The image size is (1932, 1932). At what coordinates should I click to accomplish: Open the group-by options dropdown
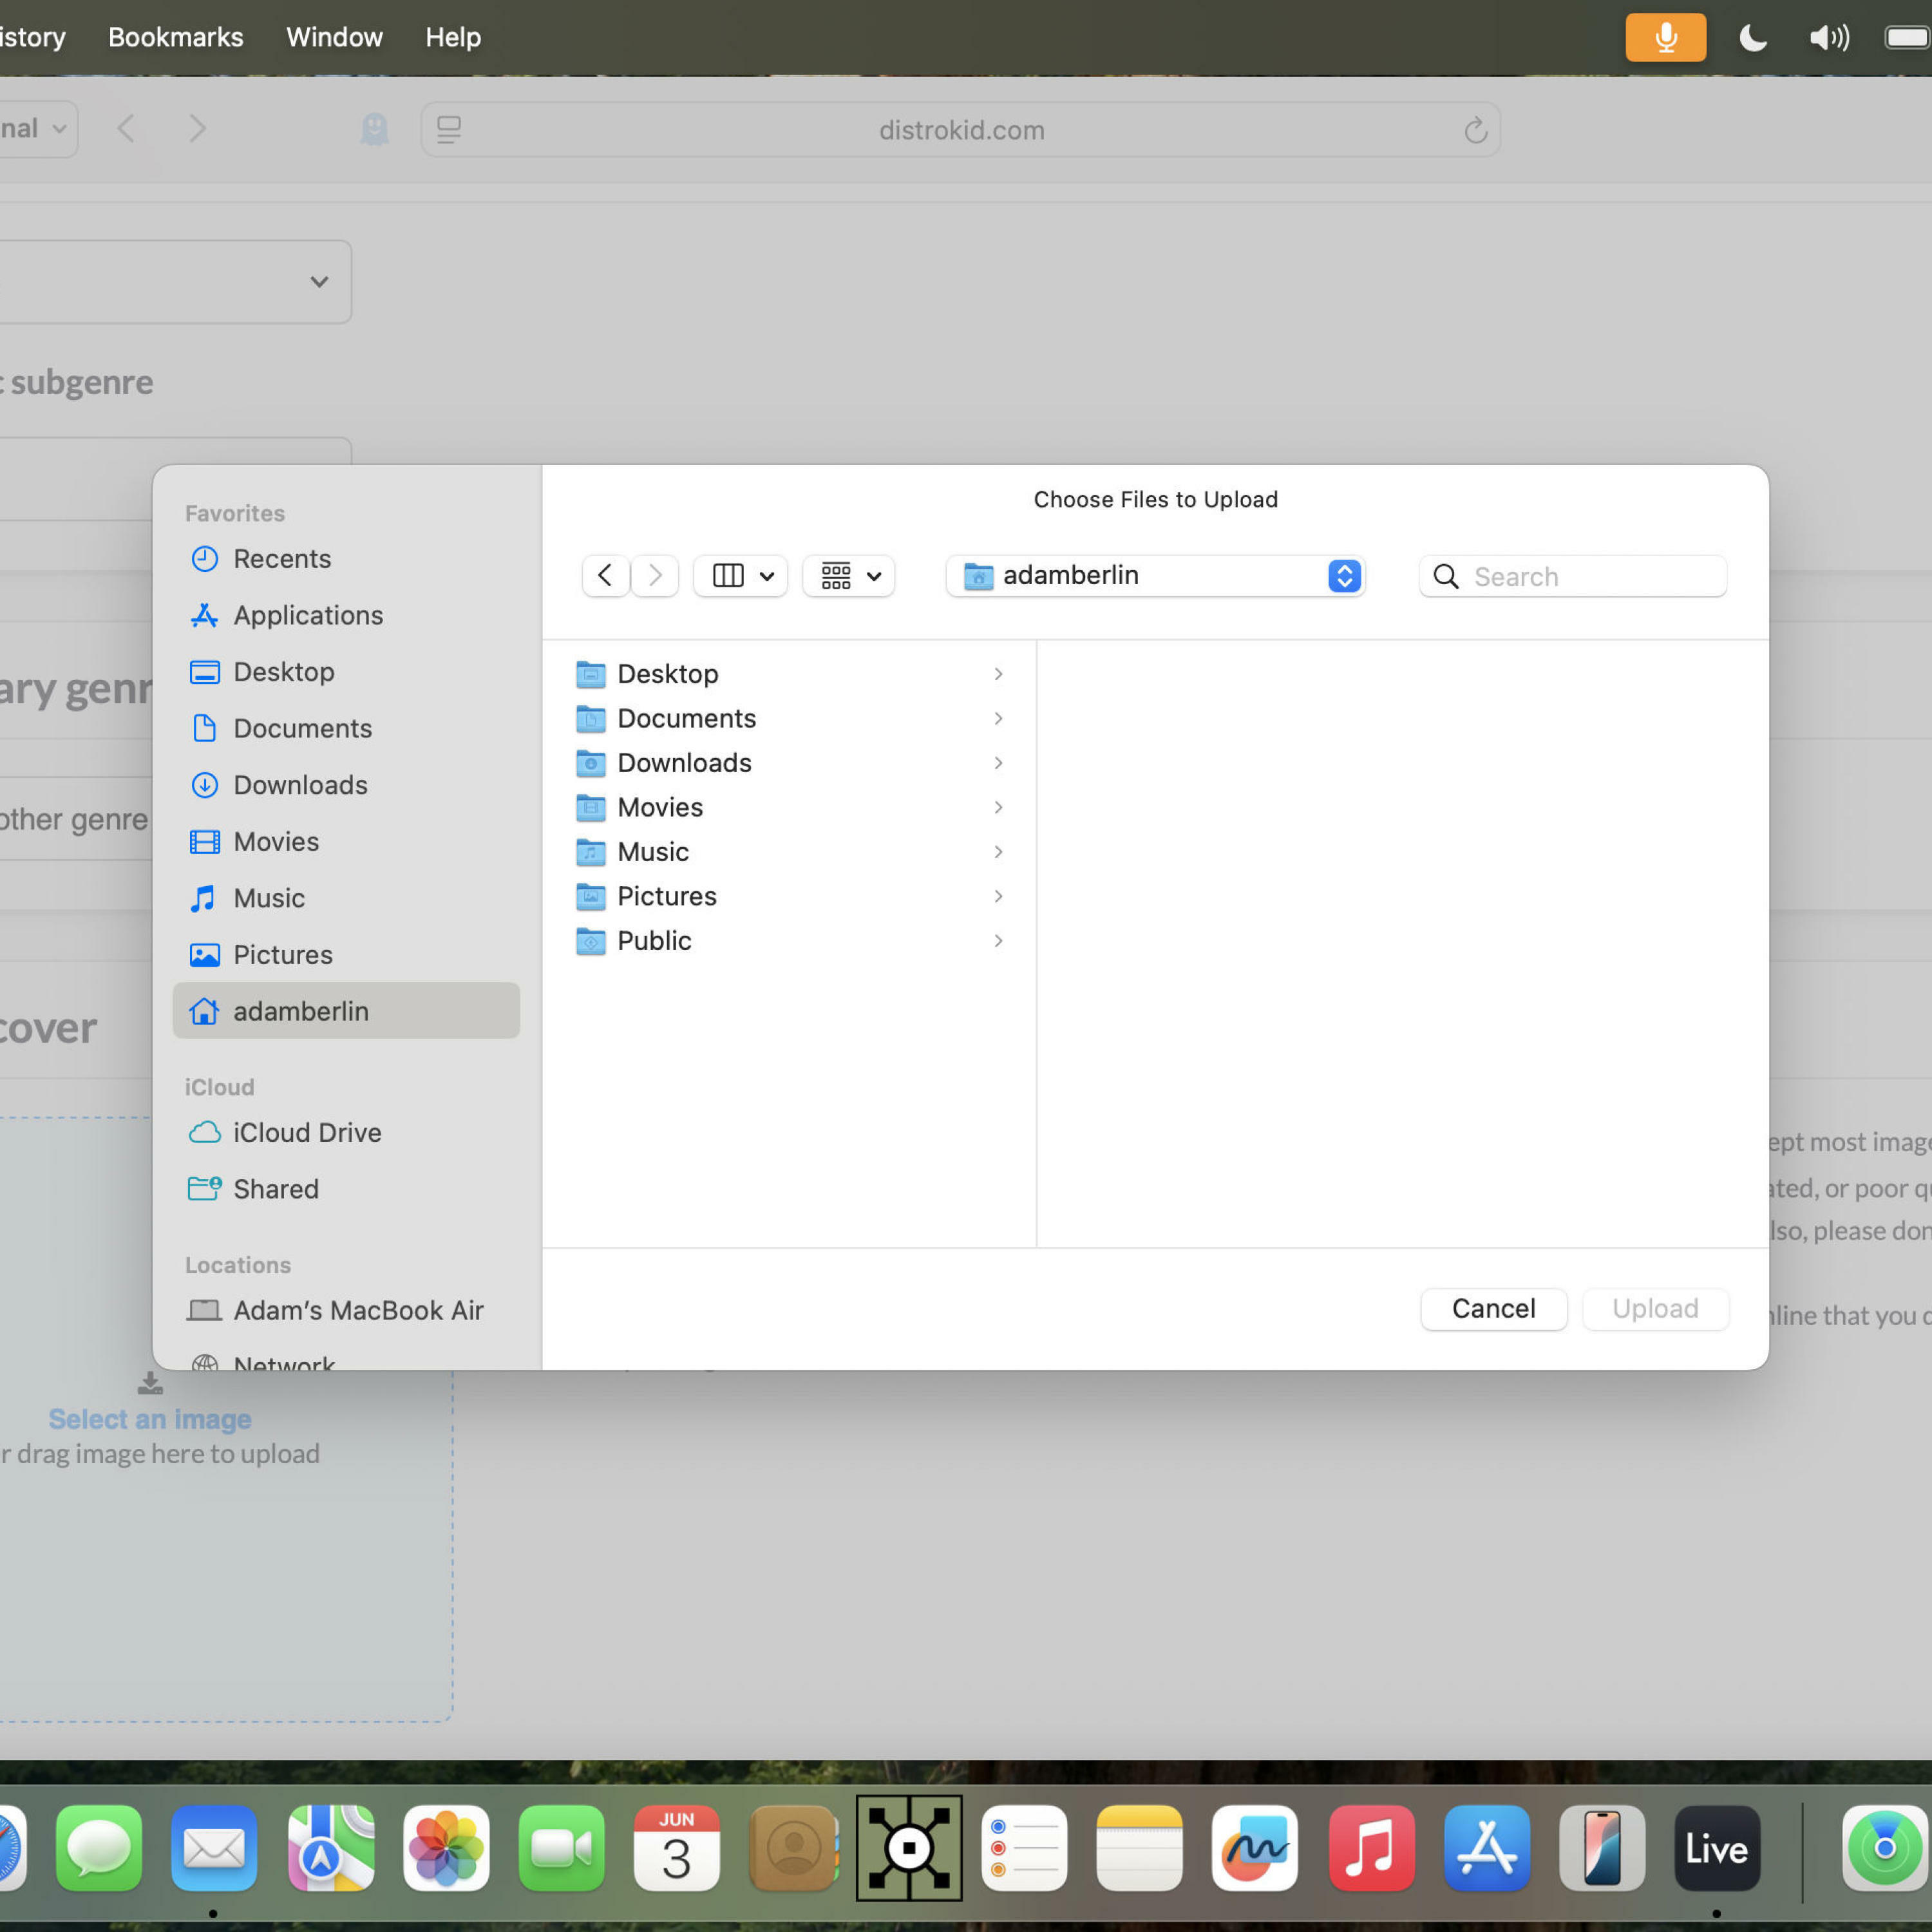(x=849, y=575)
